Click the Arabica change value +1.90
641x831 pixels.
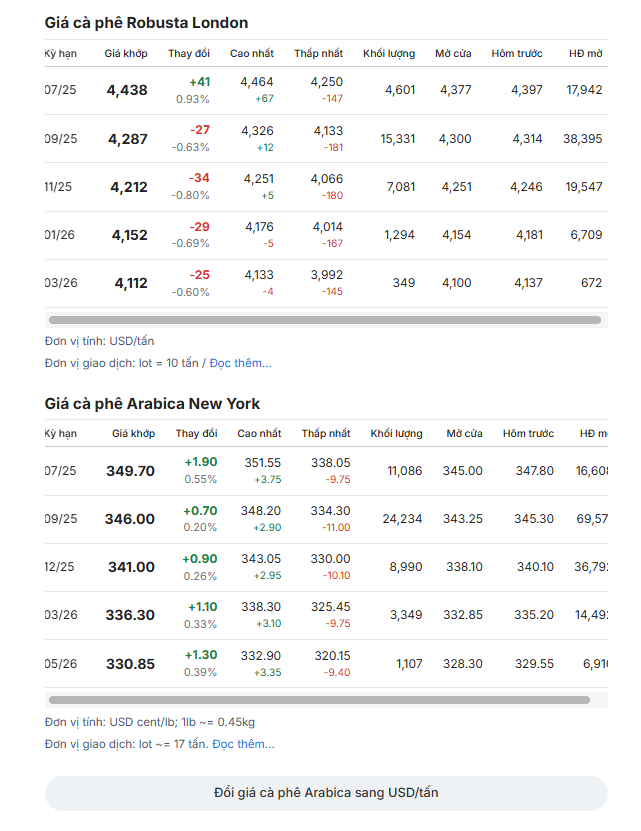point(201,462)
